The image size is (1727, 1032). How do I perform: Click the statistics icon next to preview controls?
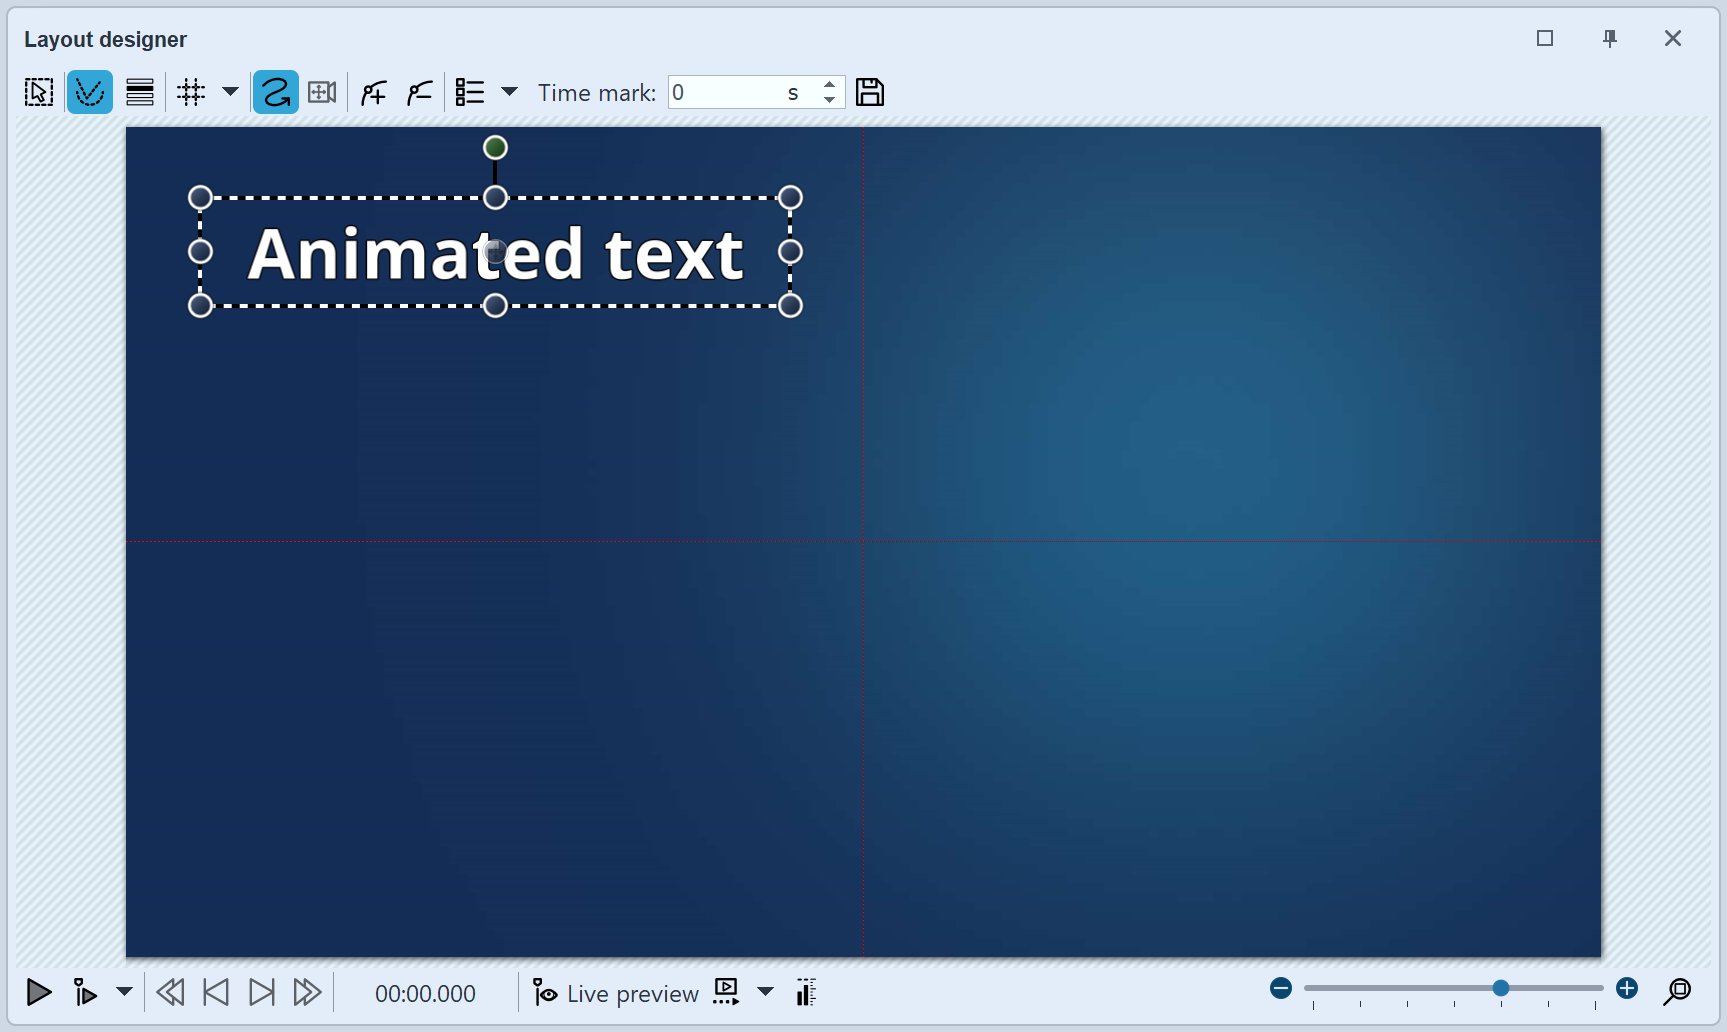[x=806, y=992]
